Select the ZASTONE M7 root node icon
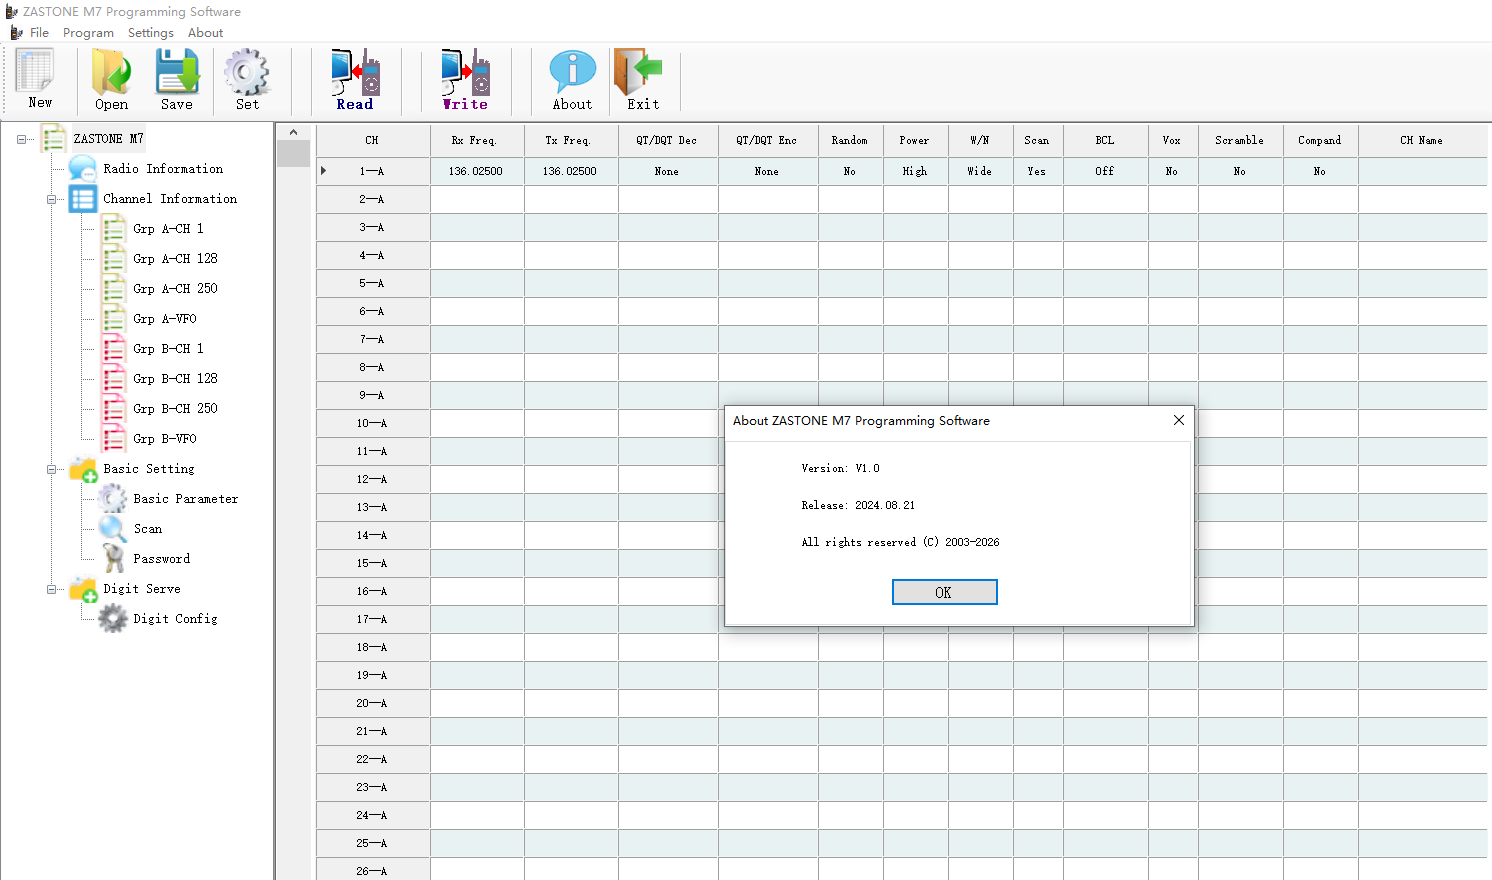The width and height of the screenshot is (1492, 880). 53,139
